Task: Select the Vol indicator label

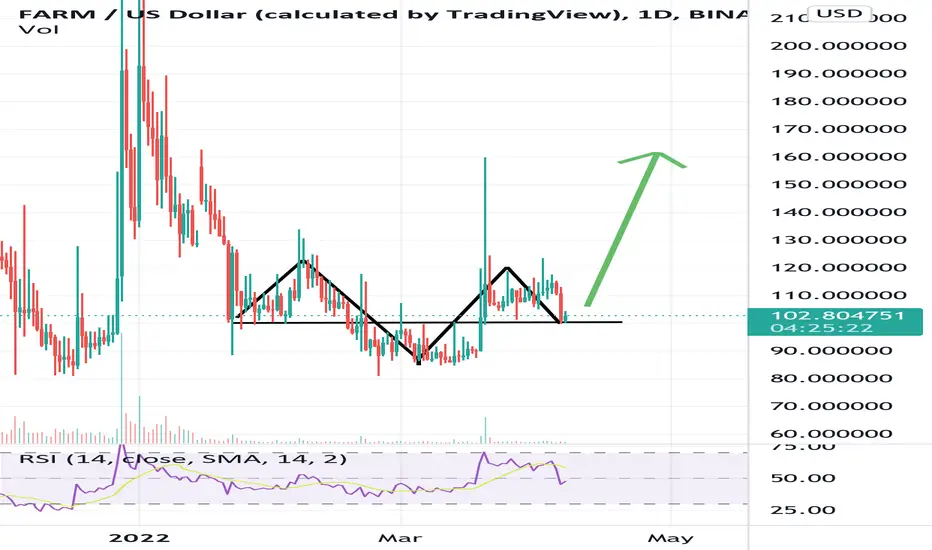Action: point(39,29)
